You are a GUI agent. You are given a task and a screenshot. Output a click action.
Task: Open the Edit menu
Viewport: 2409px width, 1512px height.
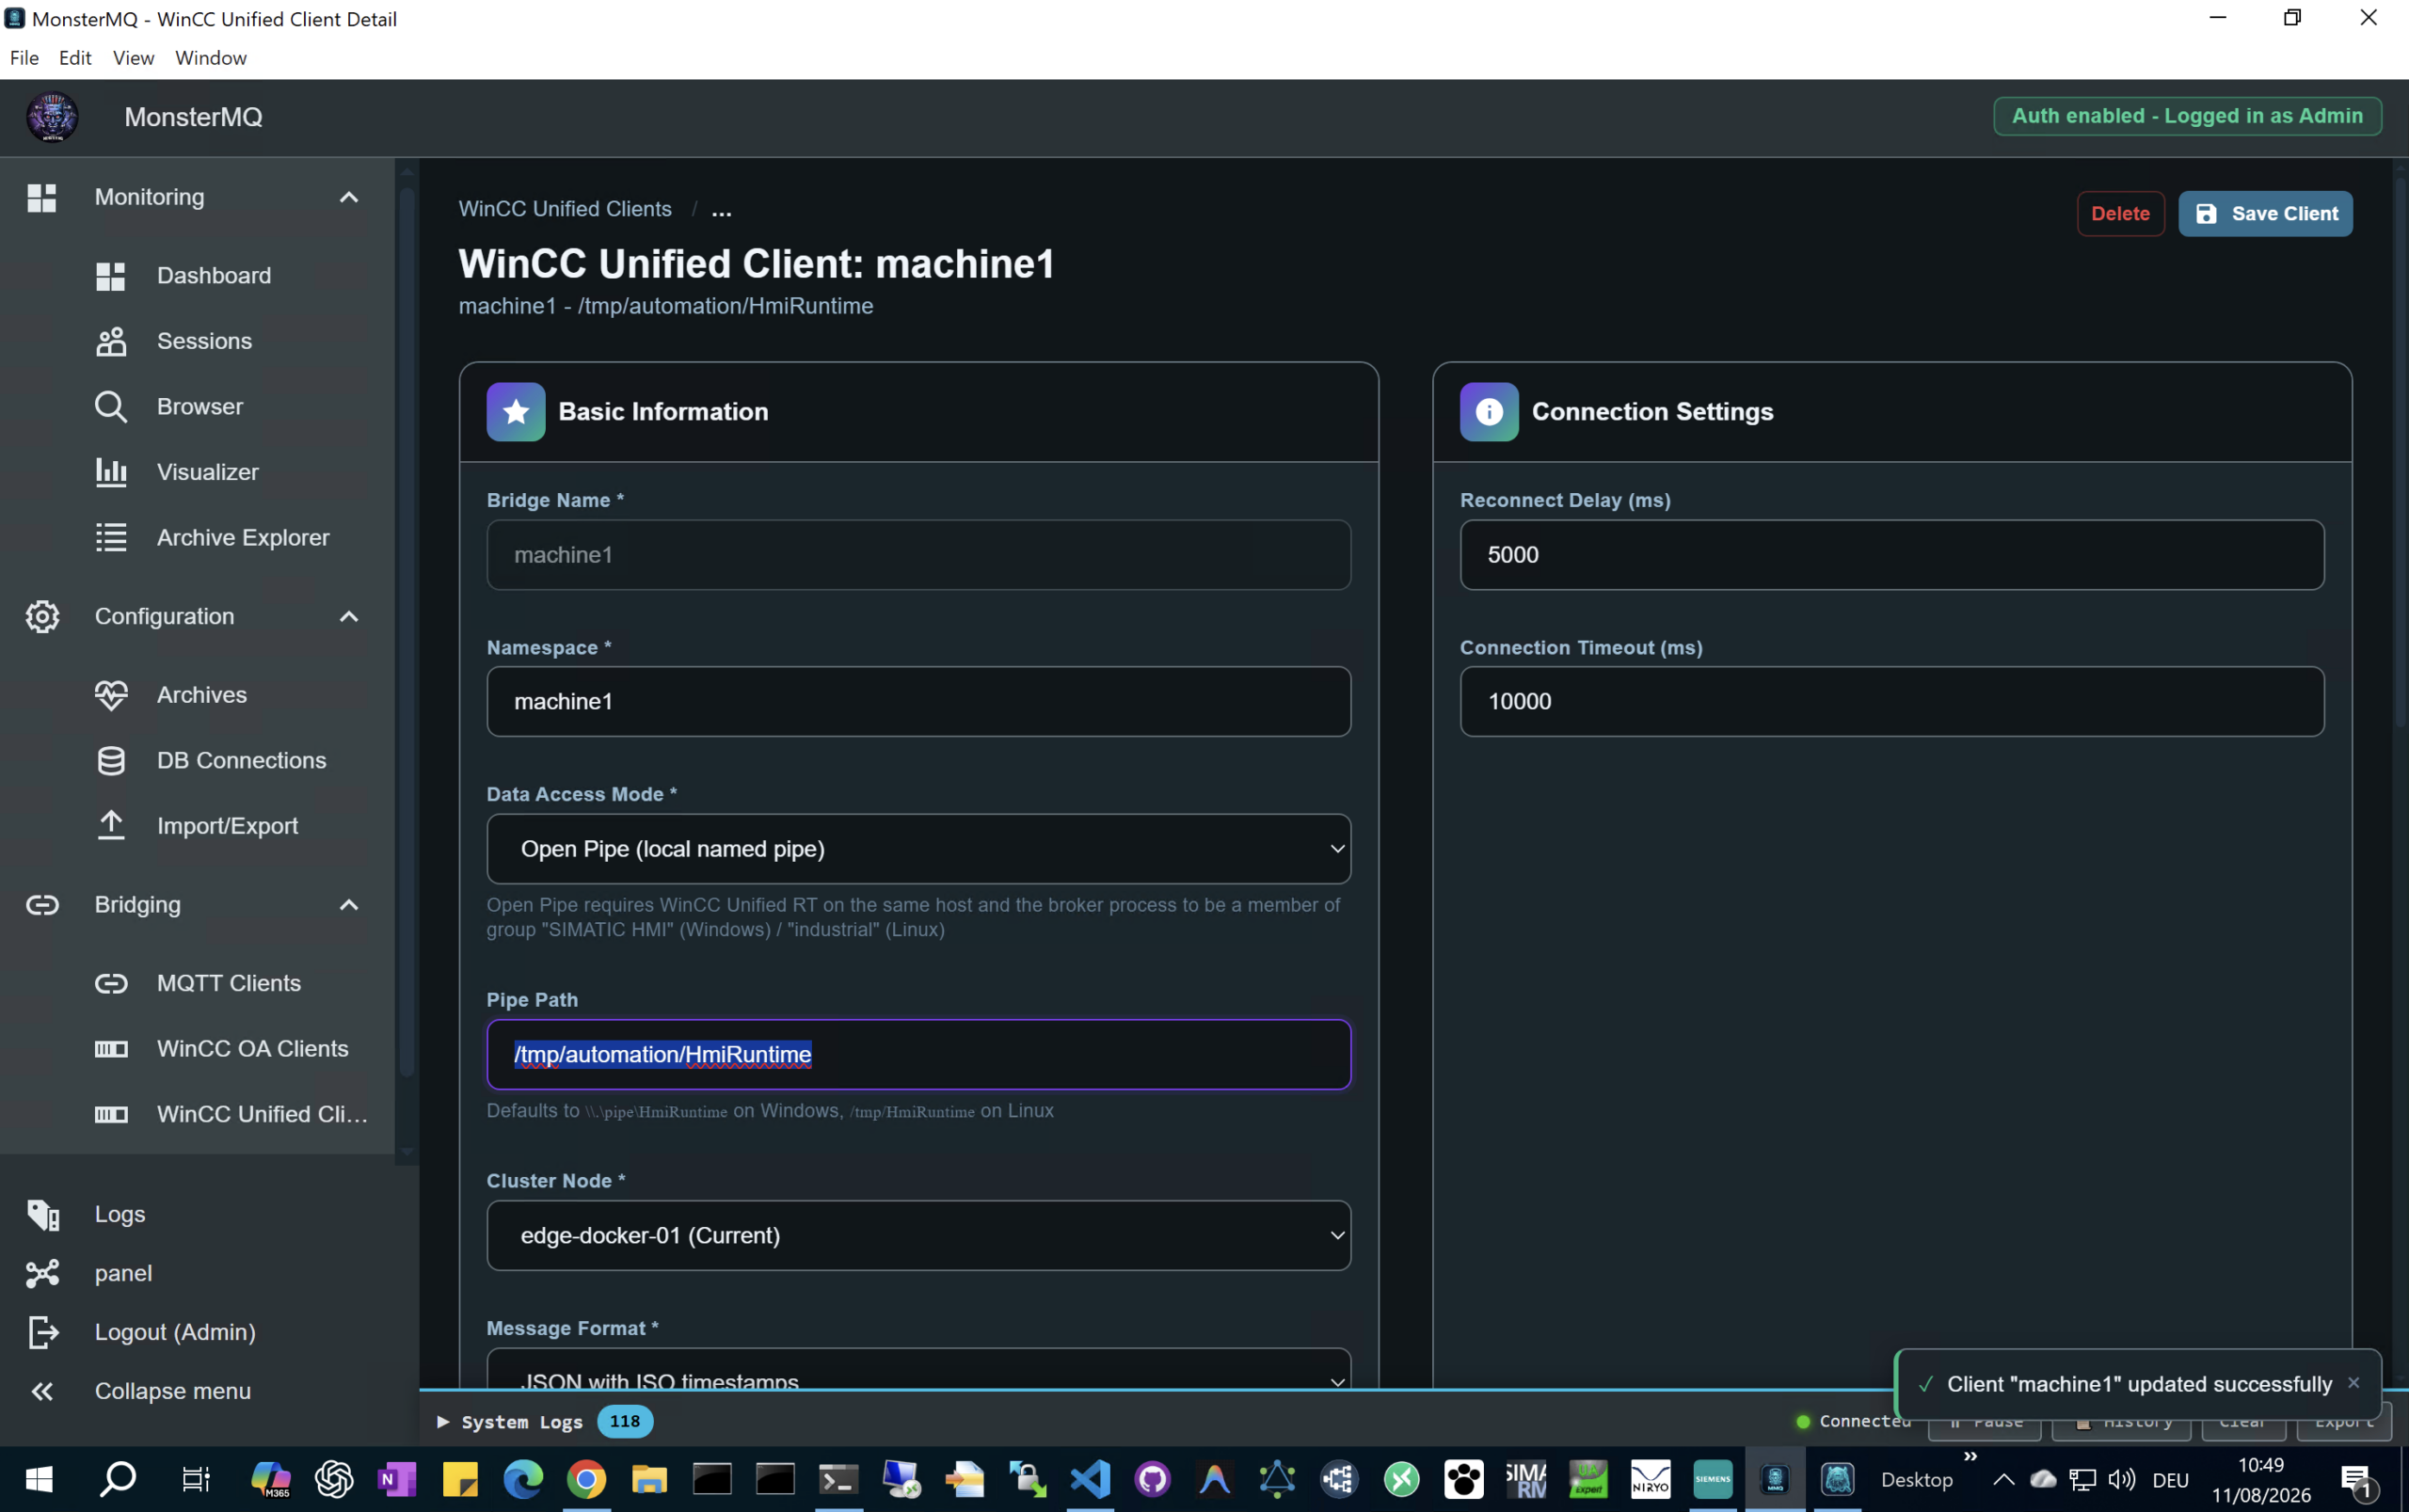75,58
